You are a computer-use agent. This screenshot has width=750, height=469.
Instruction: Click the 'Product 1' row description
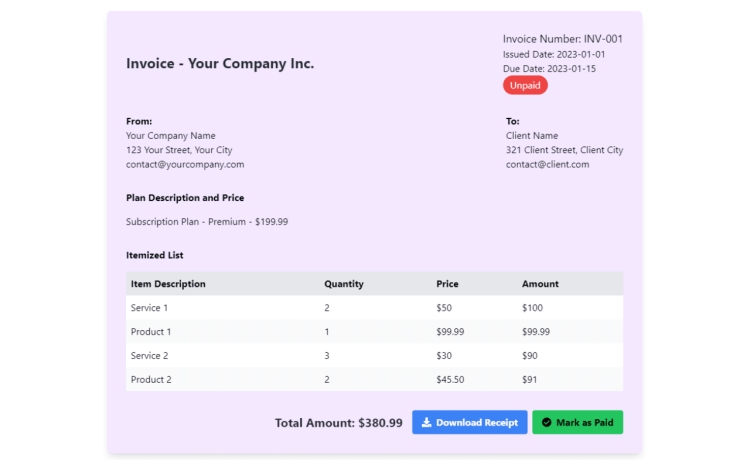point(150,332)
